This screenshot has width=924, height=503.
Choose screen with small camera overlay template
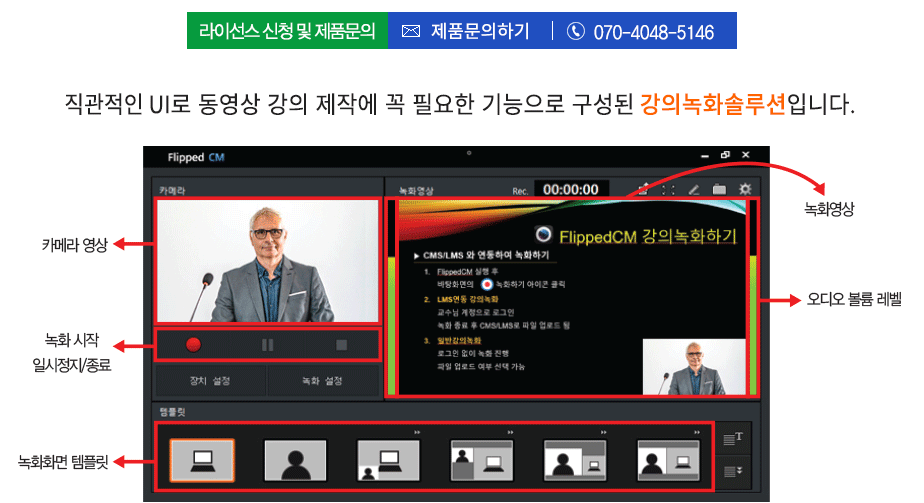(388, 460)
